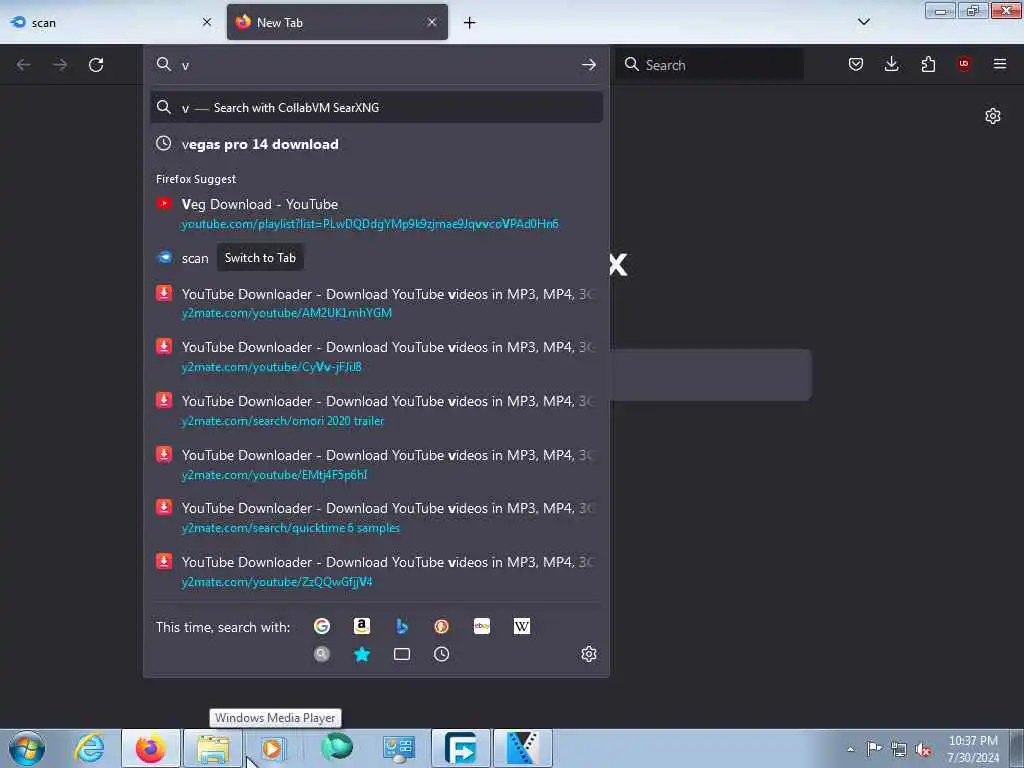Click the toolbar Search box
This screenshot has width=1024, height=768.
click(709, 65)
